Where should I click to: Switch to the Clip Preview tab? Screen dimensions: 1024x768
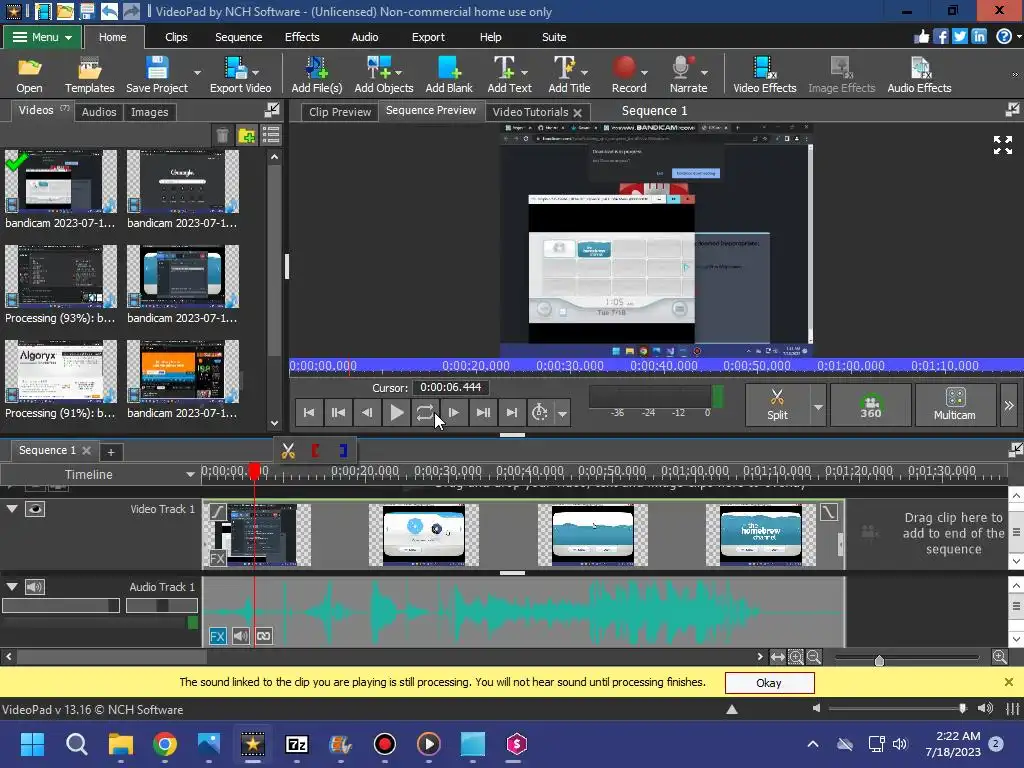(x=340, y=112)
